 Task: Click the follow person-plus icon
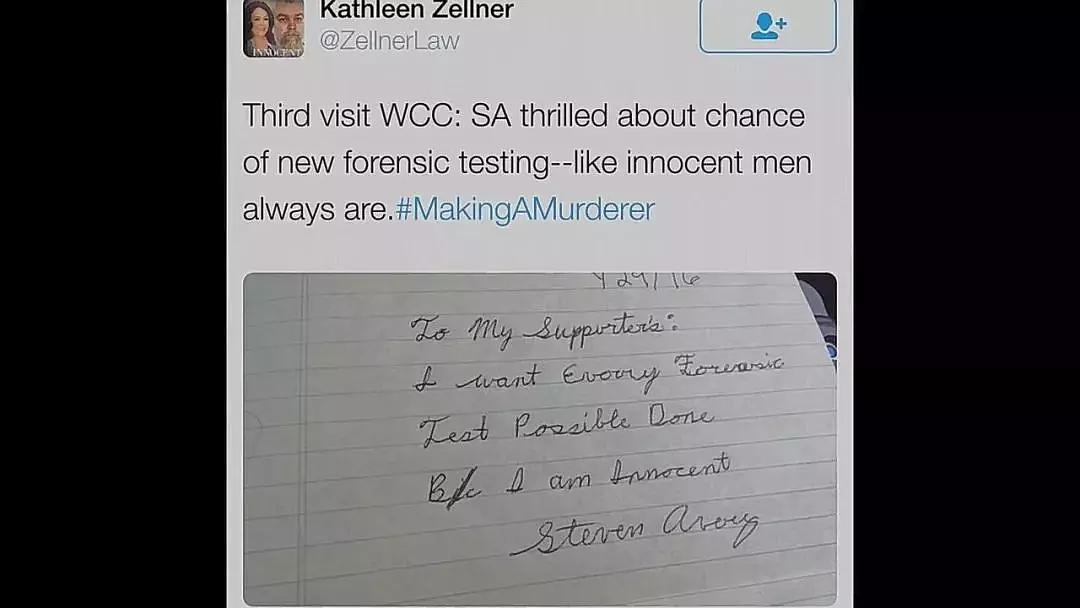point(768,26)
